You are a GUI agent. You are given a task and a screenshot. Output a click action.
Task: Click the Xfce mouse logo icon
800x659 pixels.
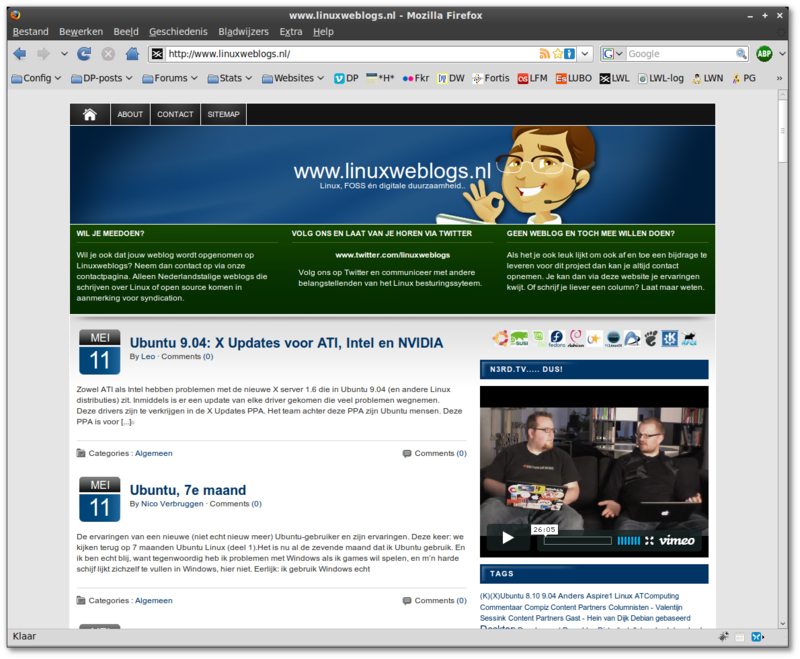[689, 338]
